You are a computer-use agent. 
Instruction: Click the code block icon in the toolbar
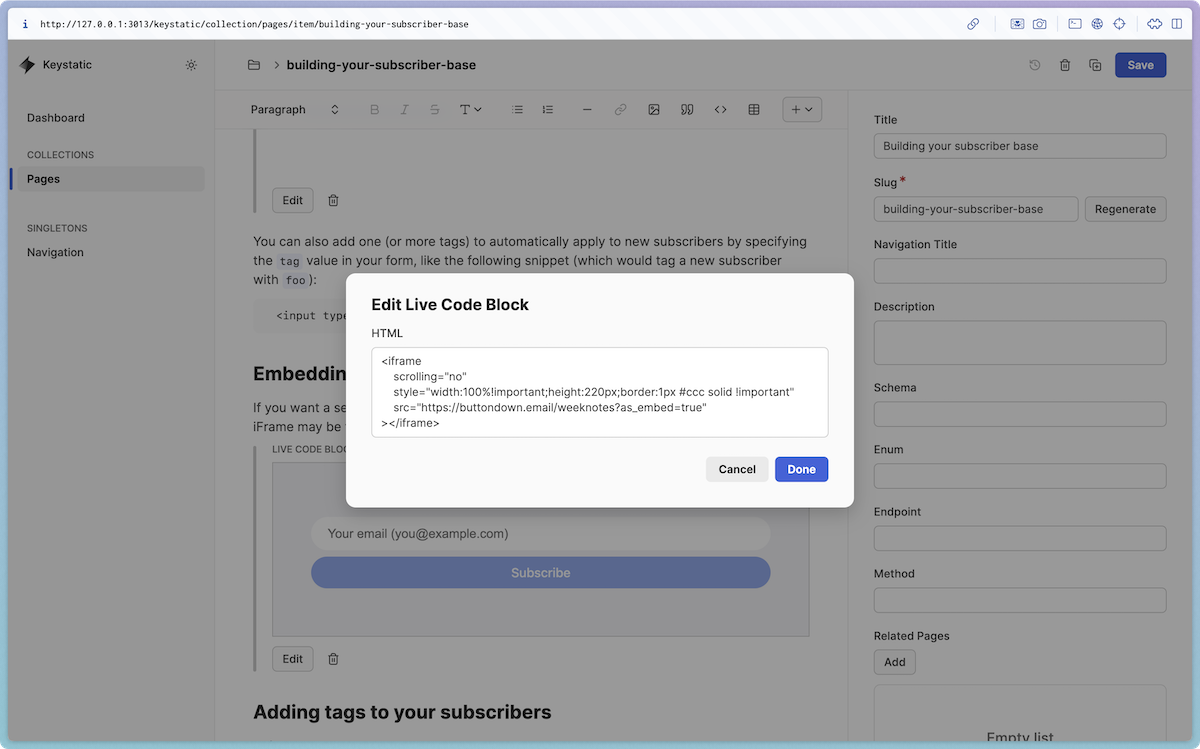click(721, 109)
